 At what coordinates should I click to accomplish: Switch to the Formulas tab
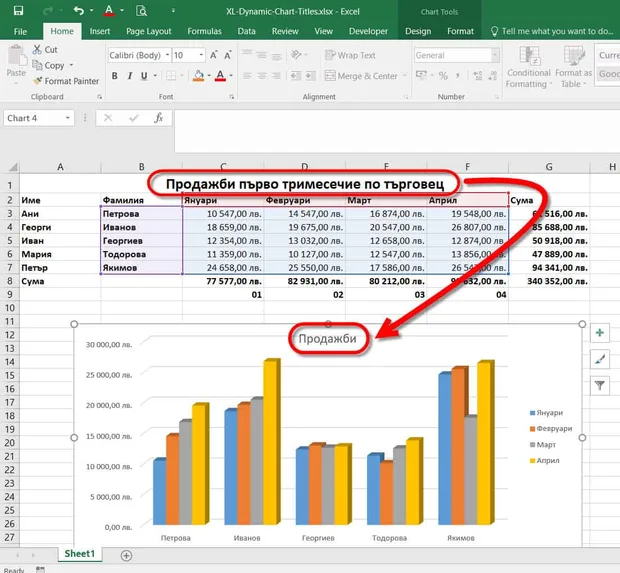tap(204, 31)
